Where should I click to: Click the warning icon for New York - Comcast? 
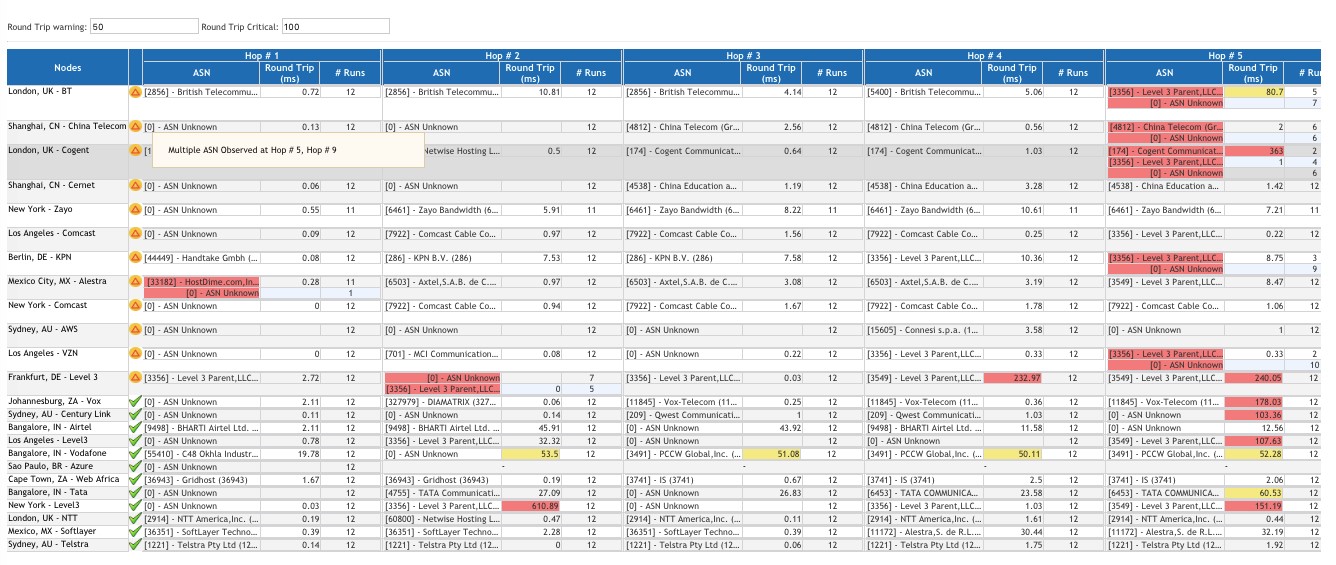pos(135,306)
